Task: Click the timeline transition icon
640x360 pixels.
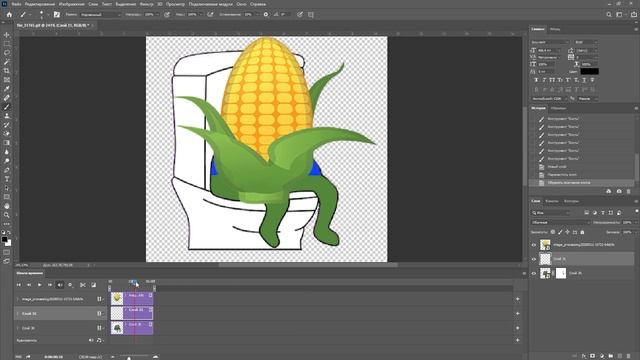Action: [93, 285]
